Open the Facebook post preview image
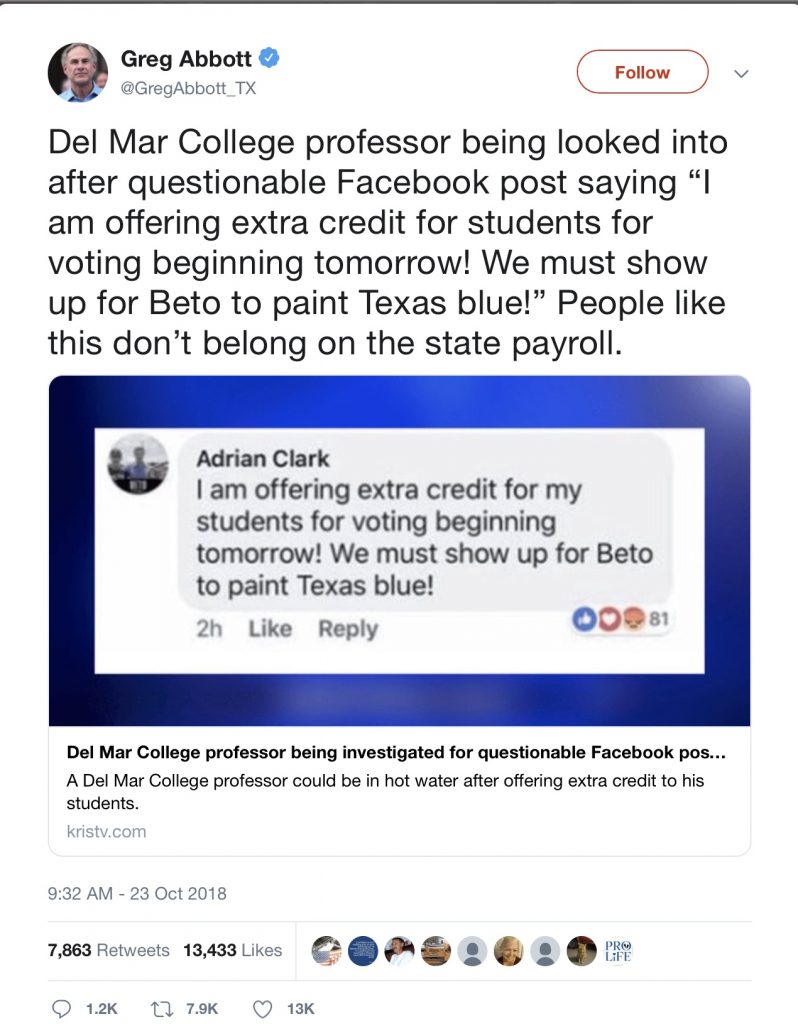Viewport: 798px width, 1024px height. pos(399,550)
